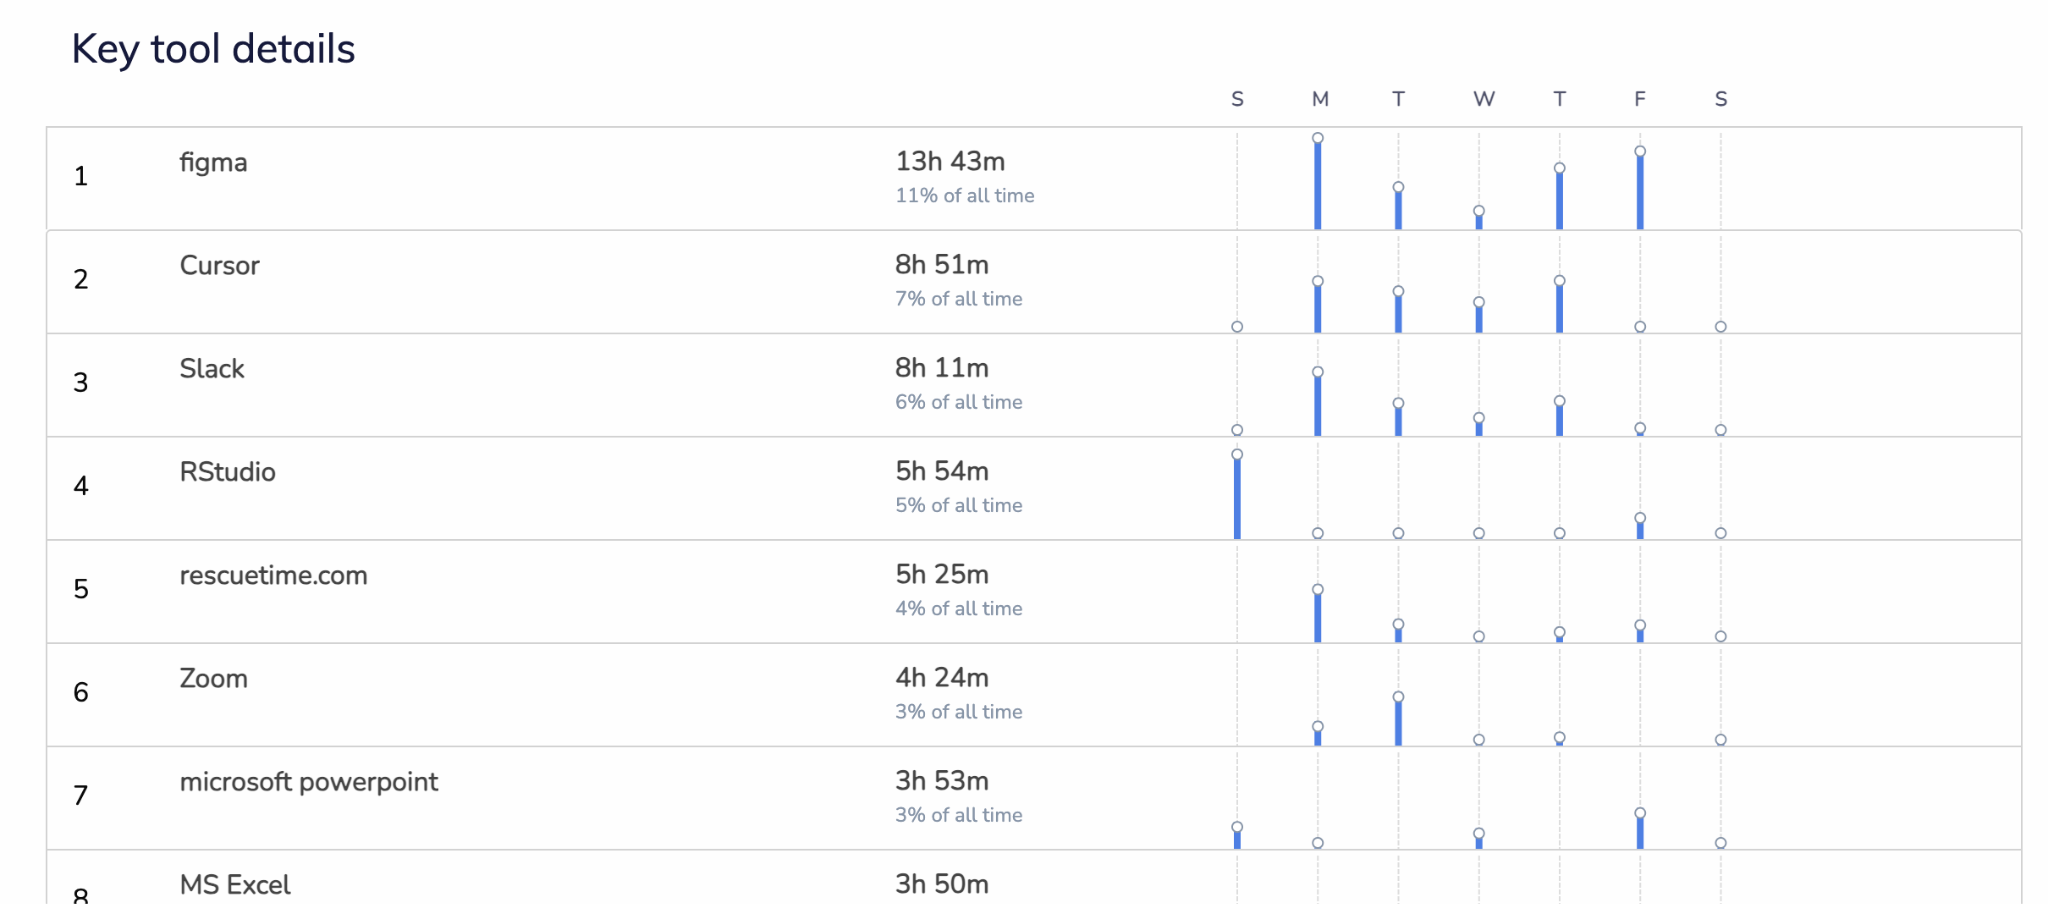Open the microsoft powerpoint entry
The image size is (2048, 904).
click(x=308, y=781)
